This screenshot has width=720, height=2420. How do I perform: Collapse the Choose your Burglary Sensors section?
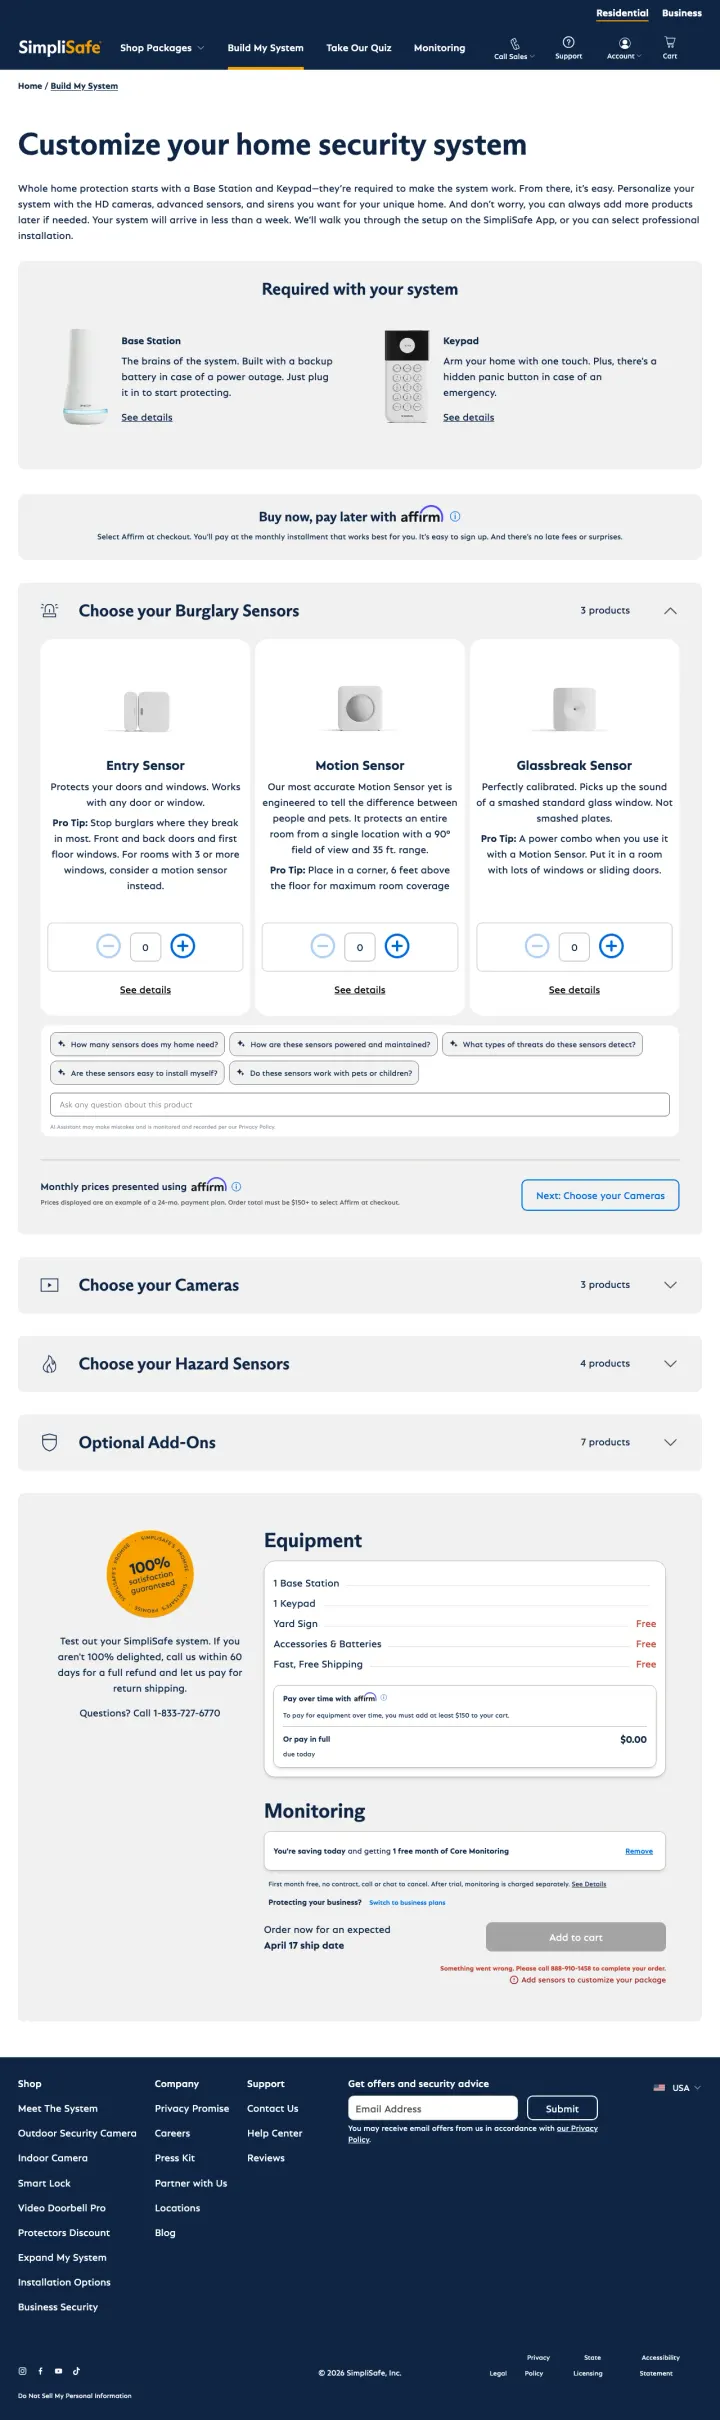671,610
